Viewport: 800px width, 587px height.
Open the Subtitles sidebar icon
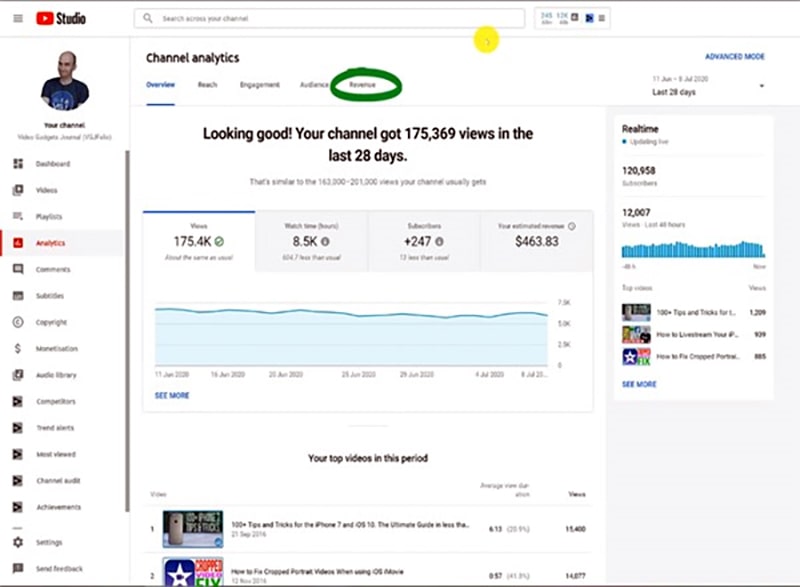(18, 295)
